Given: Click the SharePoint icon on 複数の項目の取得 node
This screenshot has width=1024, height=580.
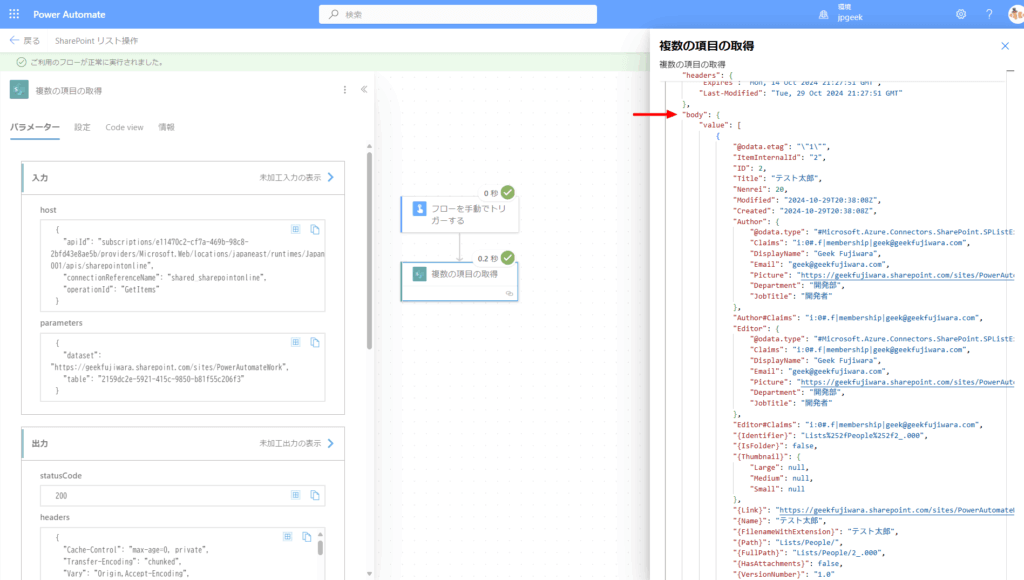Looking at the screenshot, I should point(419,274).
